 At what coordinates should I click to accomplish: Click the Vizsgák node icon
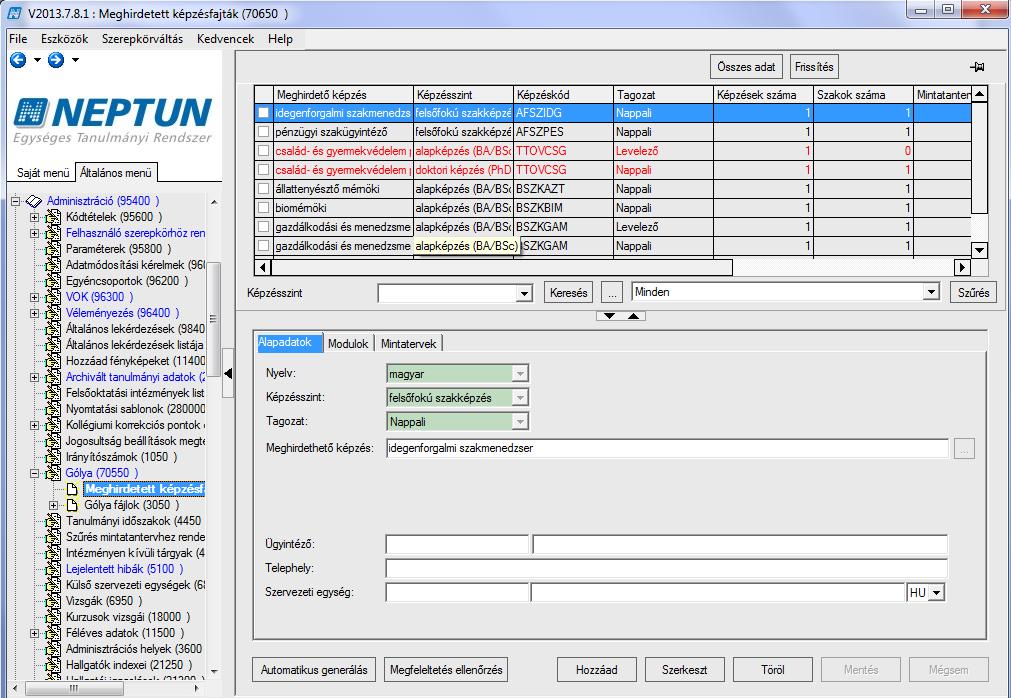point(54,601)
